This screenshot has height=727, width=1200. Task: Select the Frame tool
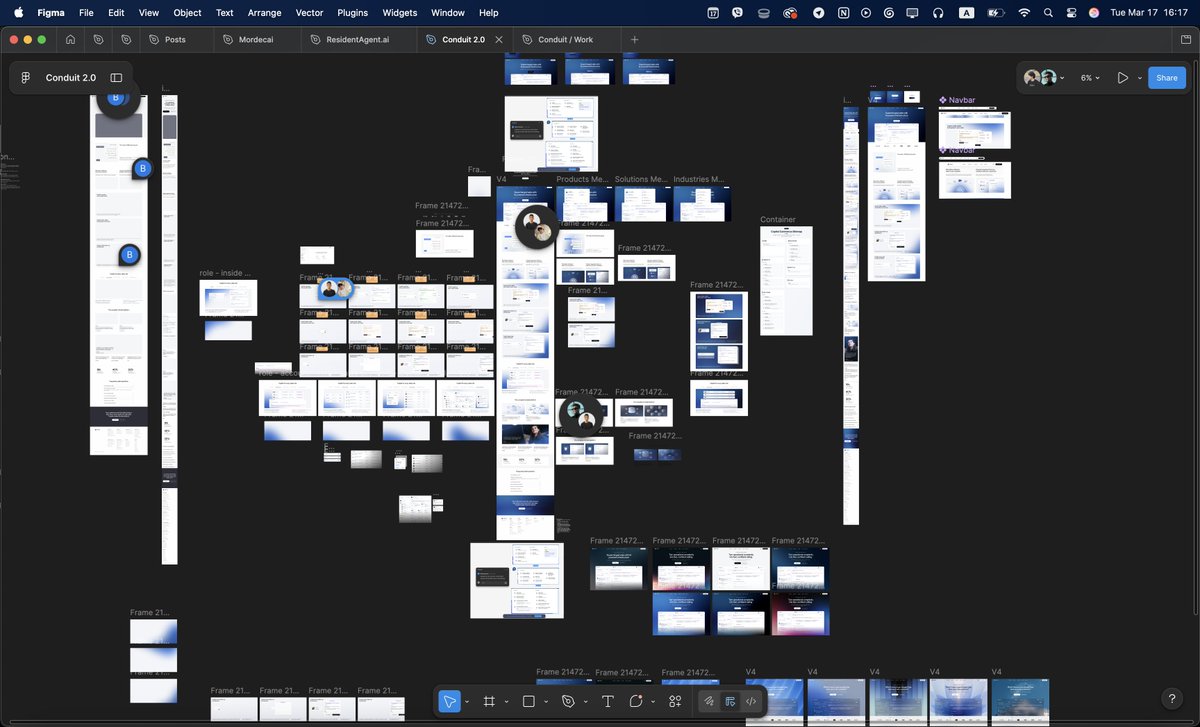click(x=489, y=701)
